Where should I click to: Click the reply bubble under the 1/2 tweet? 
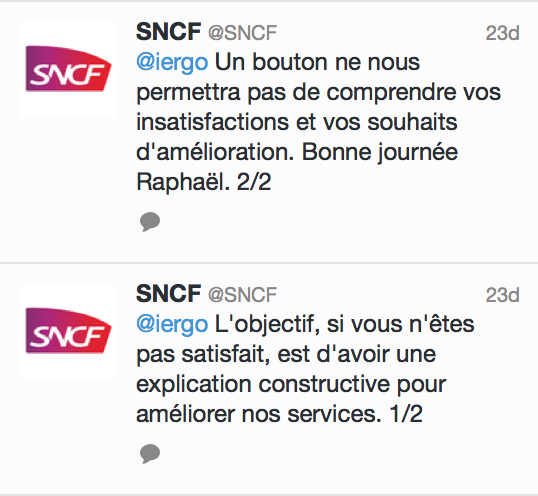[150, 453]
